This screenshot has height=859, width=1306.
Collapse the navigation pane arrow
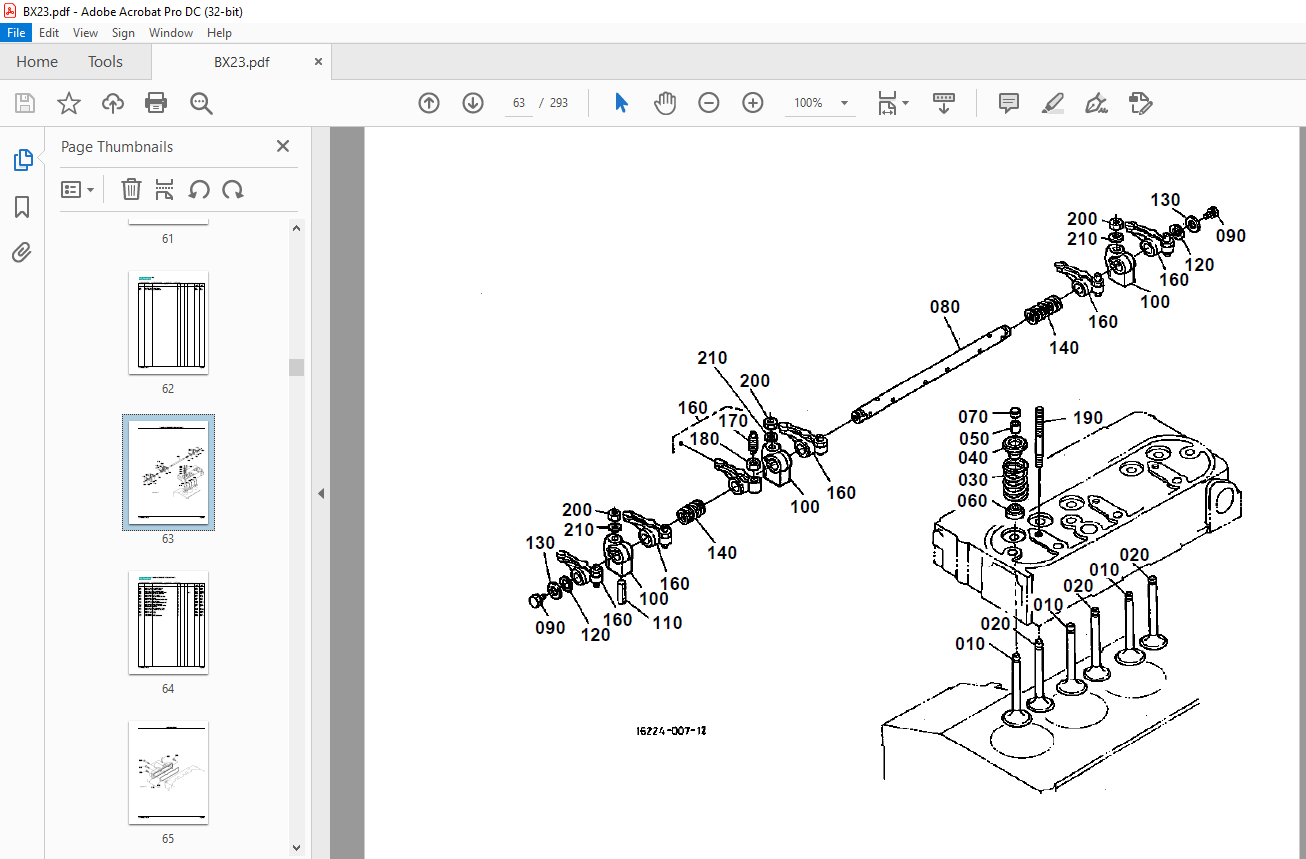tap(321, 493)
